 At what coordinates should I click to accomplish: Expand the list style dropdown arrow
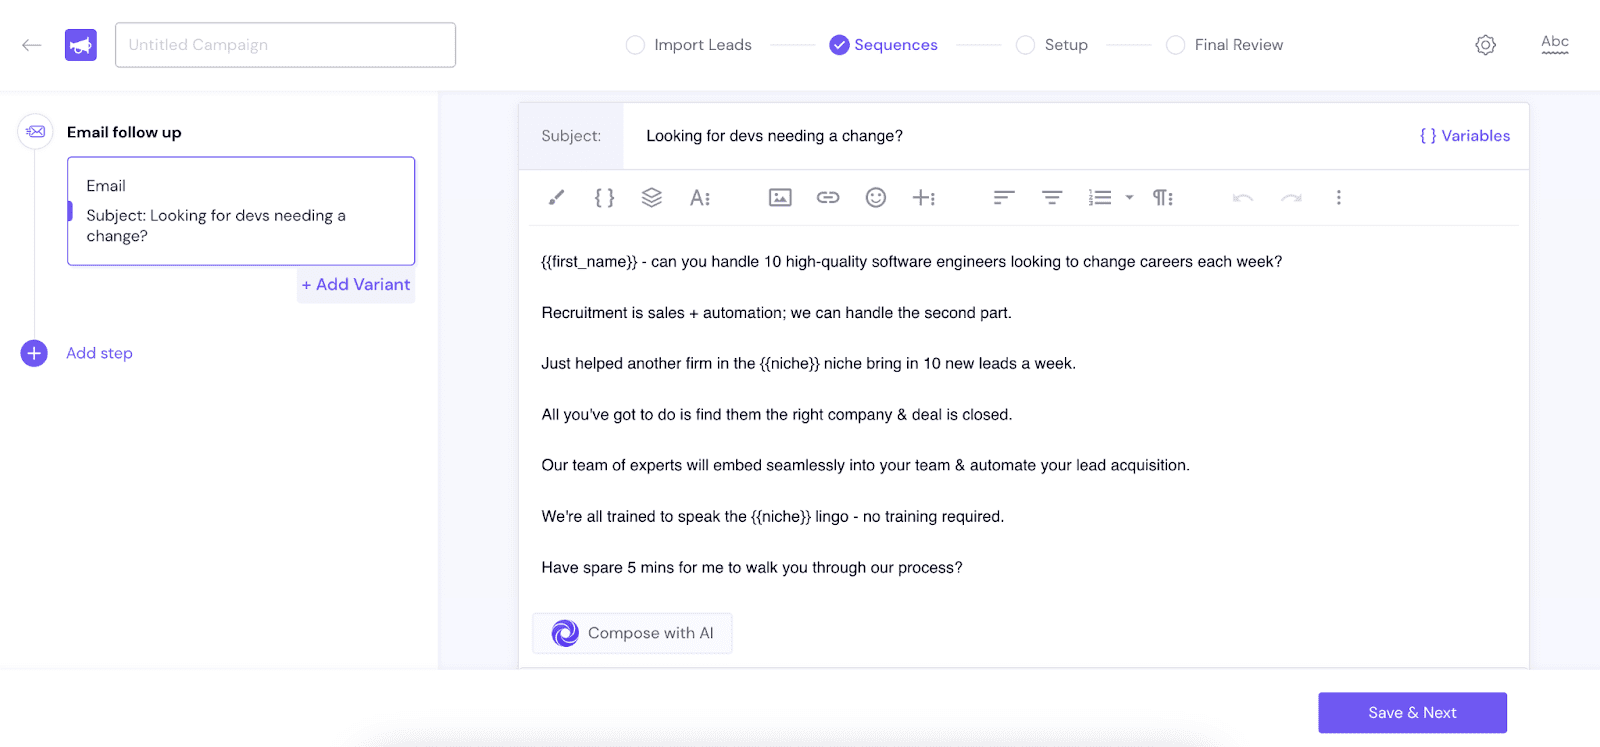[1129, 198]
